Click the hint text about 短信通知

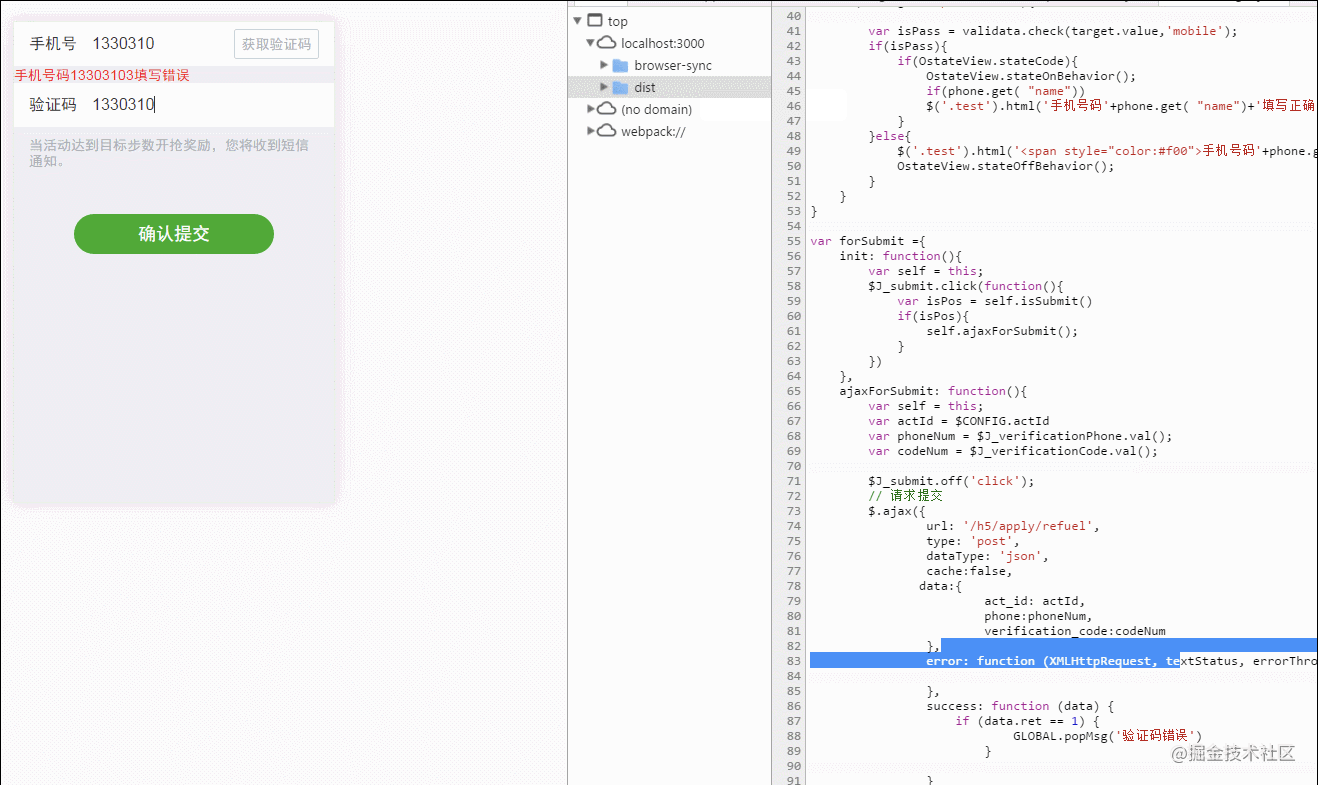coord(169,153)
